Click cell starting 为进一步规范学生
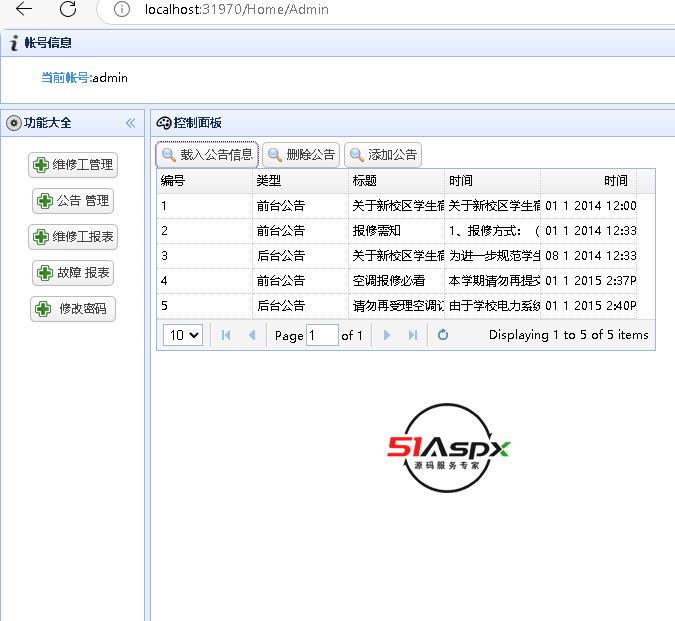Viewport: 675px width, 621px height. coord(492,256)
